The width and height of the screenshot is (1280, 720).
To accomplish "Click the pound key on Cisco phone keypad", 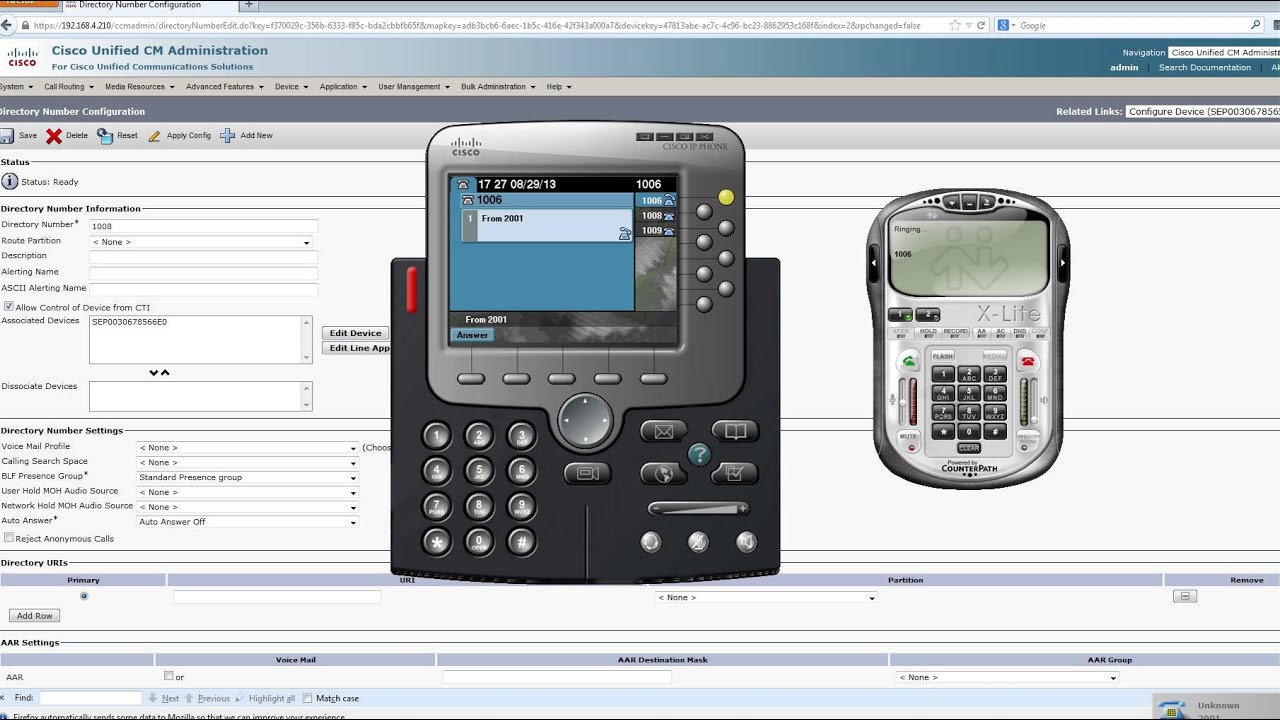I will coord(521,542).
